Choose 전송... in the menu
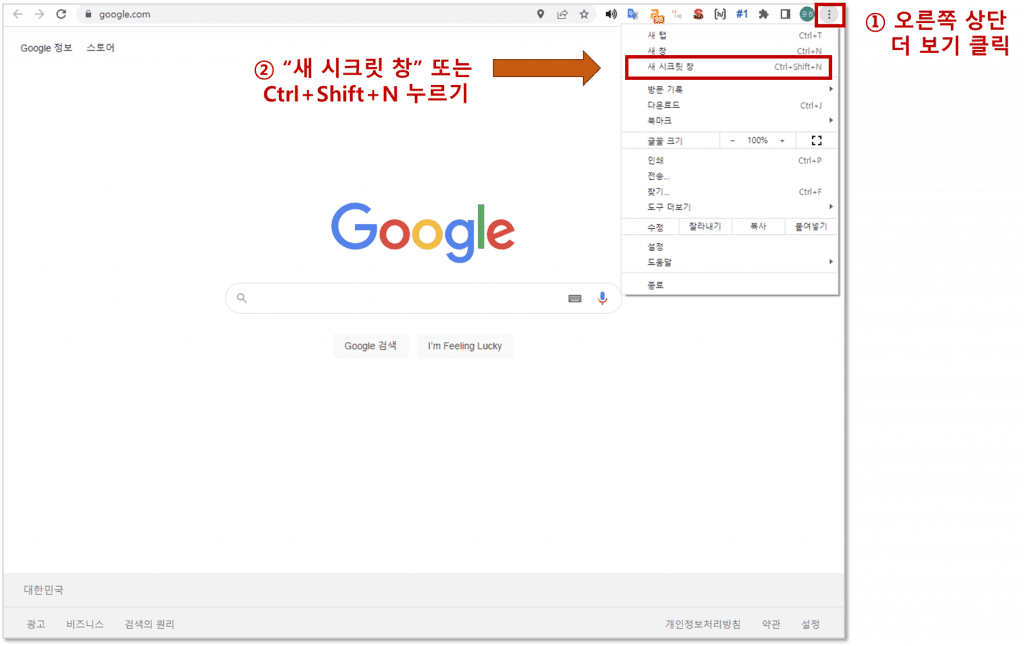Screen dimensions: 1024x646 point(730,176)
